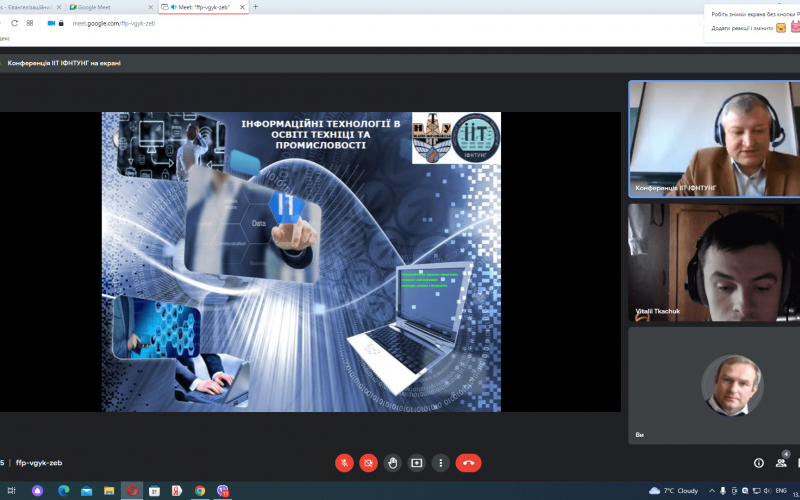Screen dimensions: 800x500
Task: Open the purple Alice assistant taskbar icon
Action: coord(37,491)
